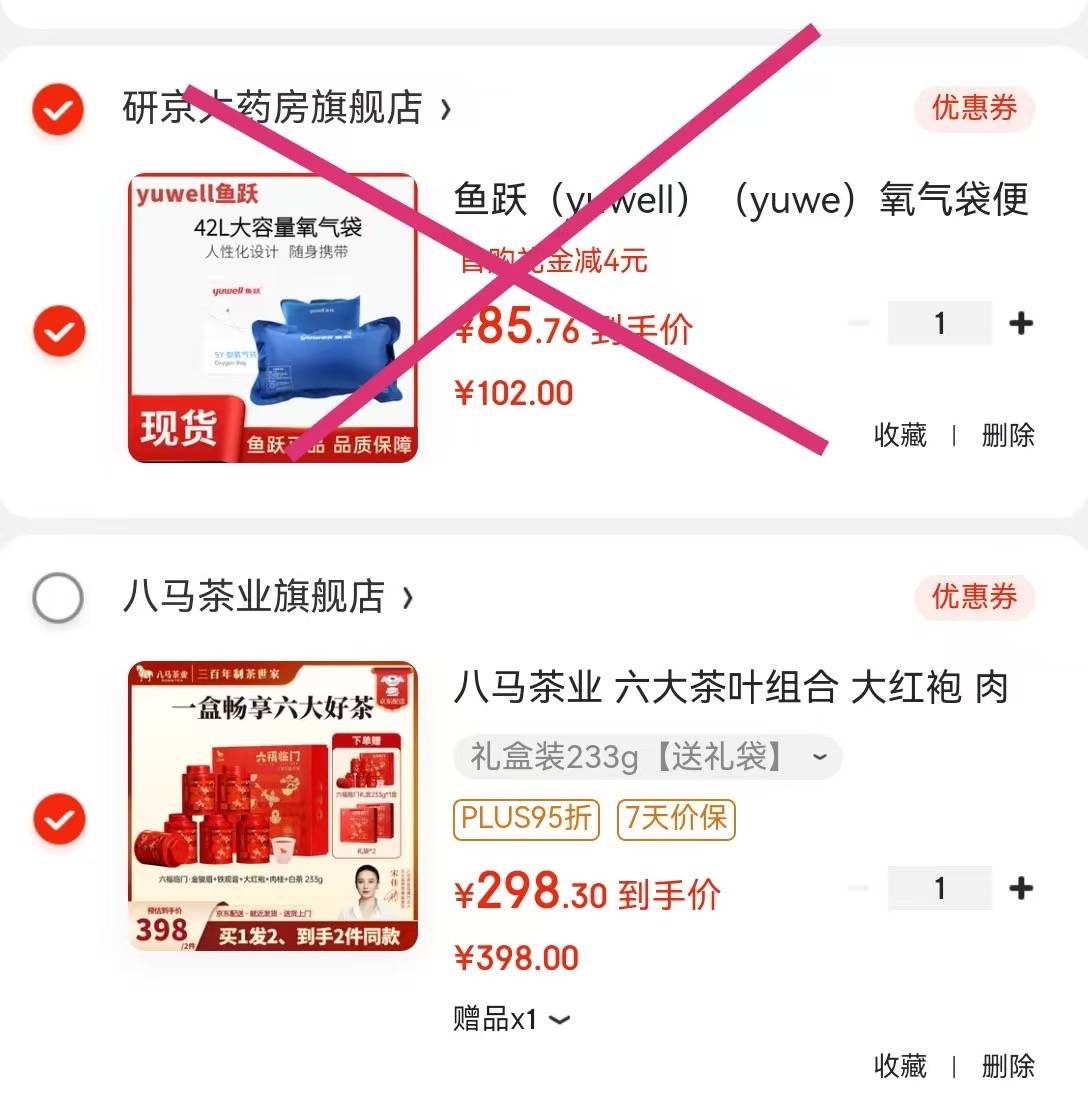Viewport: 1088px width, 1099px height.
Task: Open 八马茶业旗舰店 store page via chevron
Action: (407, 598)
